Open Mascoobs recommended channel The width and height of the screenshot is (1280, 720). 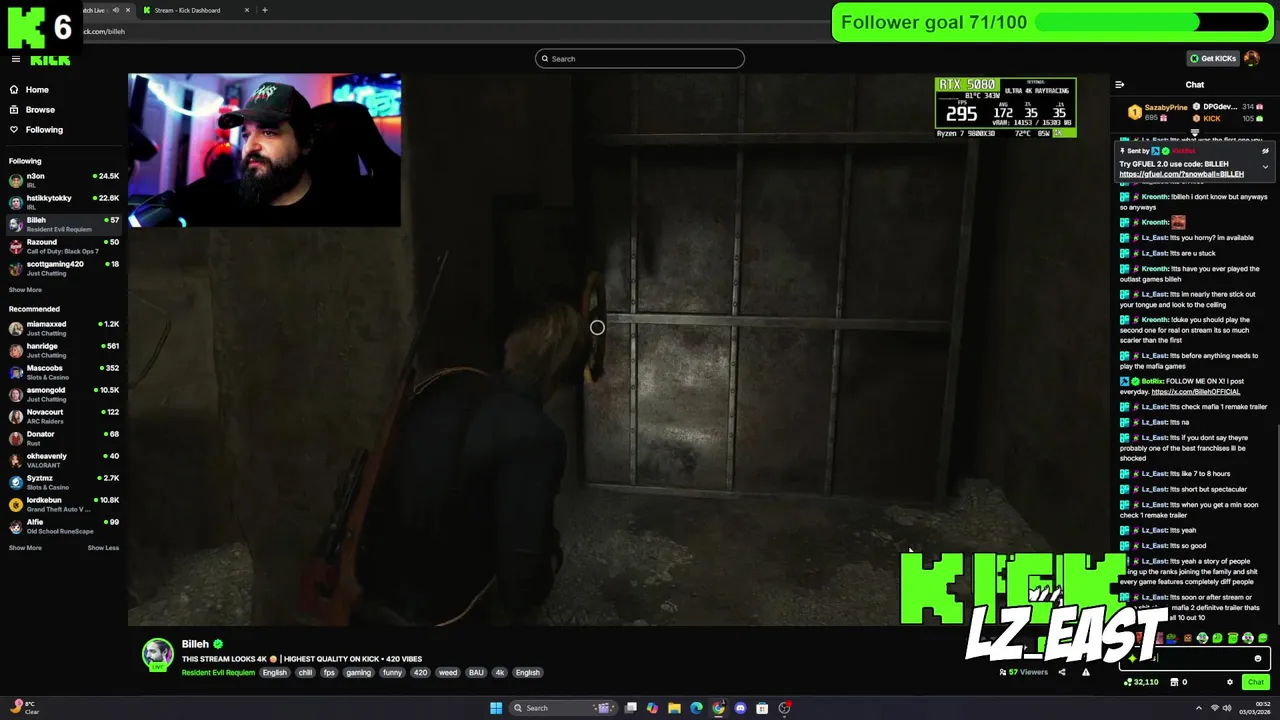pyautogui.click(x=64, y=372)
